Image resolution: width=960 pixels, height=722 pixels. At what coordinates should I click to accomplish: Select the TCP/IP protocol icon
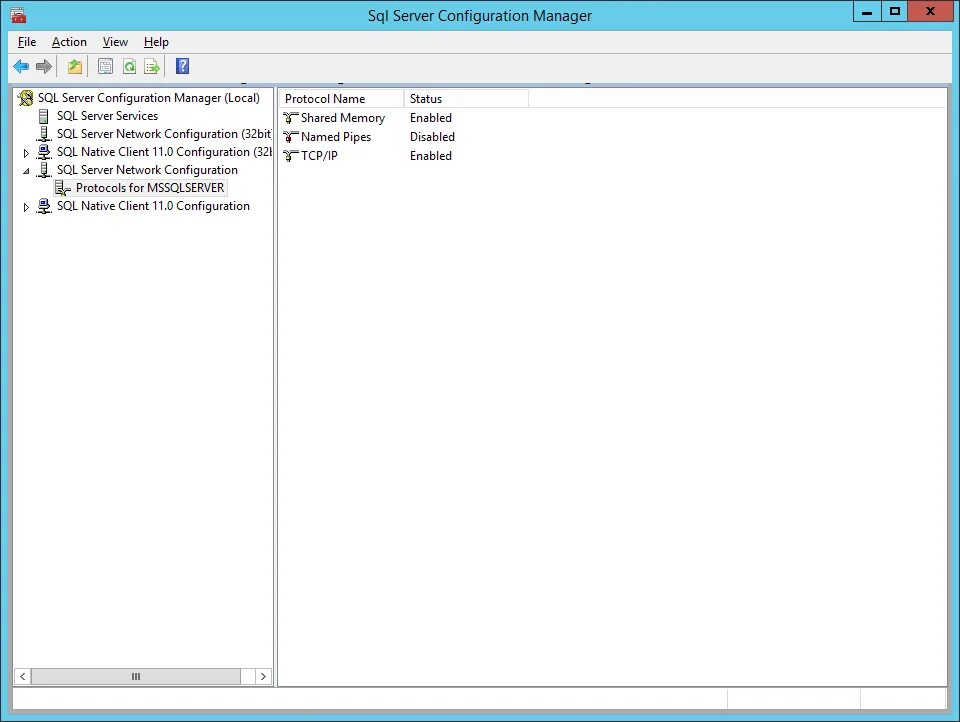click(290, 156)
